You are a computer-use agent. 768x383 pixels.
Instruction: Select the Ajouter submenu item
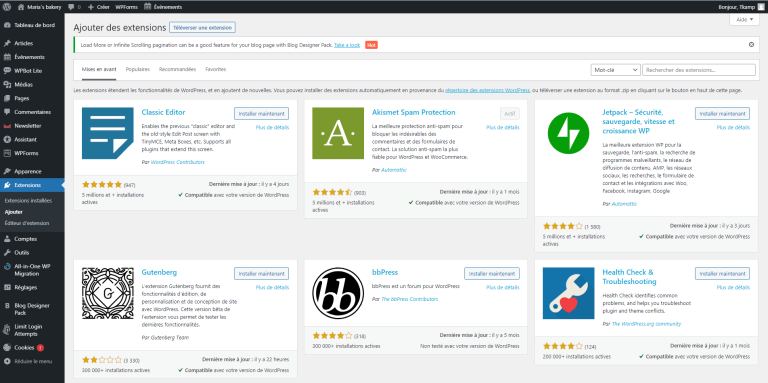[13, 212]
